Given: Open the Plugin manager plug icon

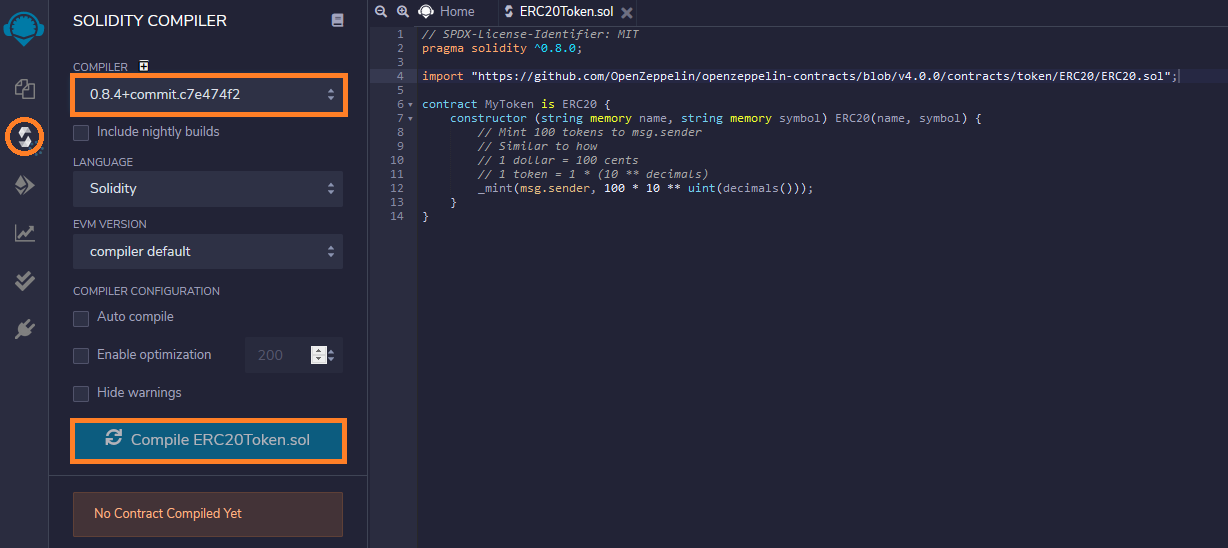Looking at the screenshot, I should [x=25, y=329].
